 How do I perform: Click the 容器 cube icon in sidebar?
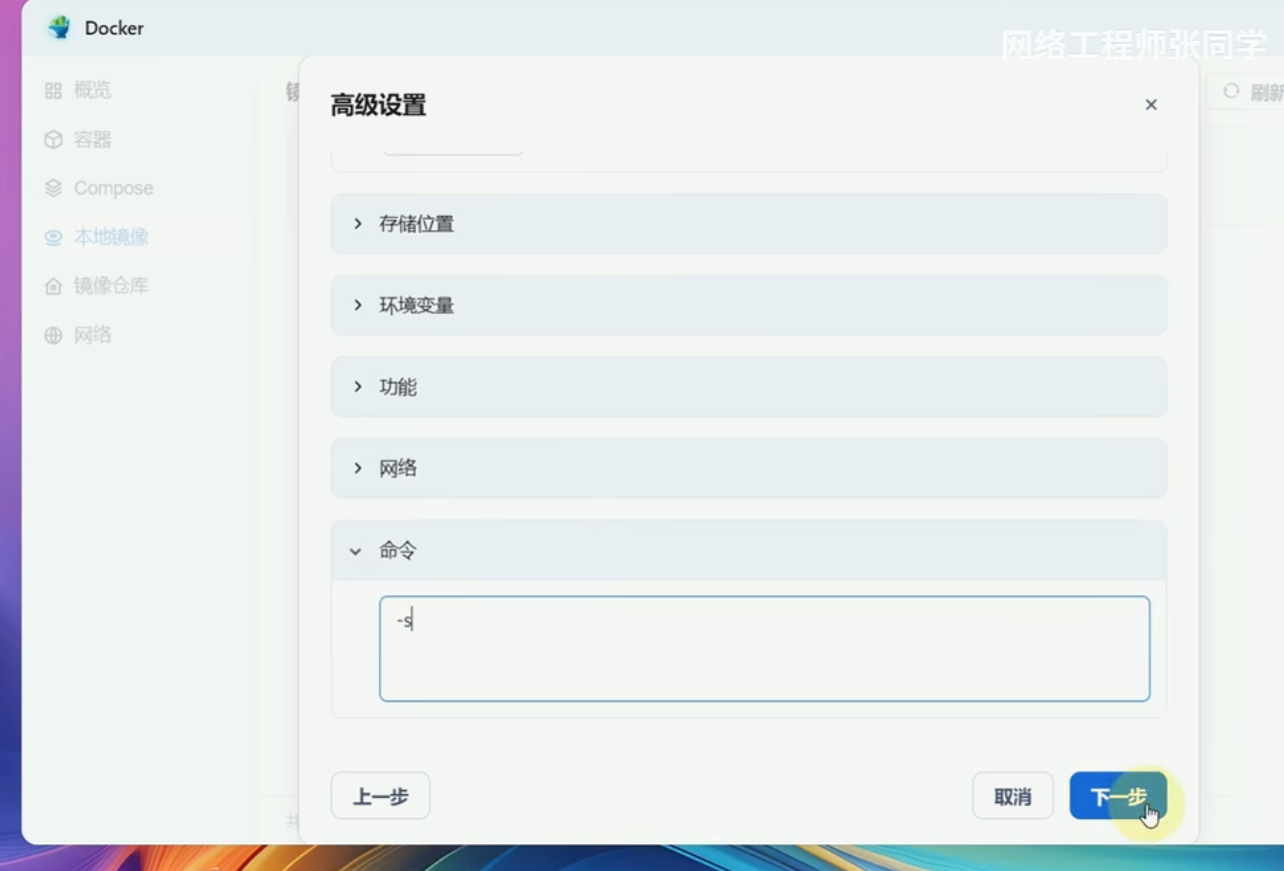coord(53,140)
